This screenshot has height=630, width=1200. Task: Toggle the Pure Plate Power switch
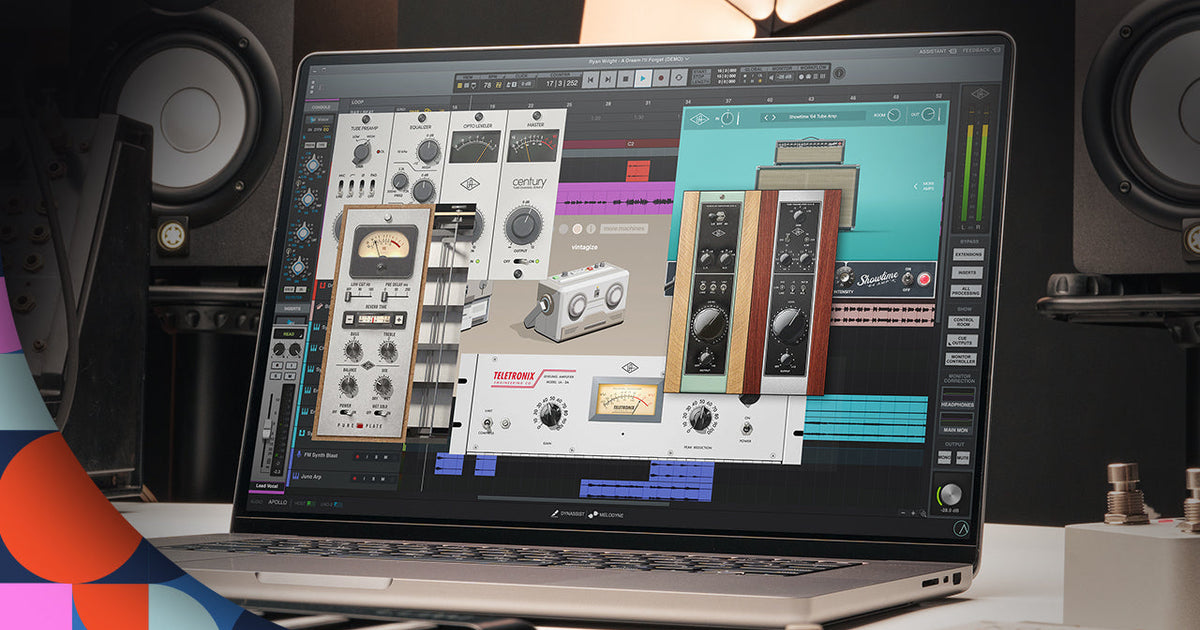(346, 412)
